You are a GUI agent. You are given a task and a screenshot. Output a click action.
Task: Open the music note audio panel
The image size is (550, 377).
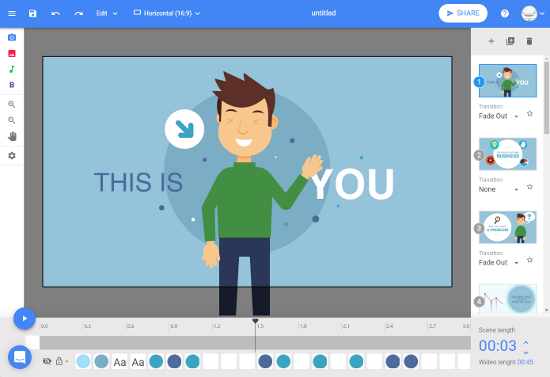click(12, 69)
